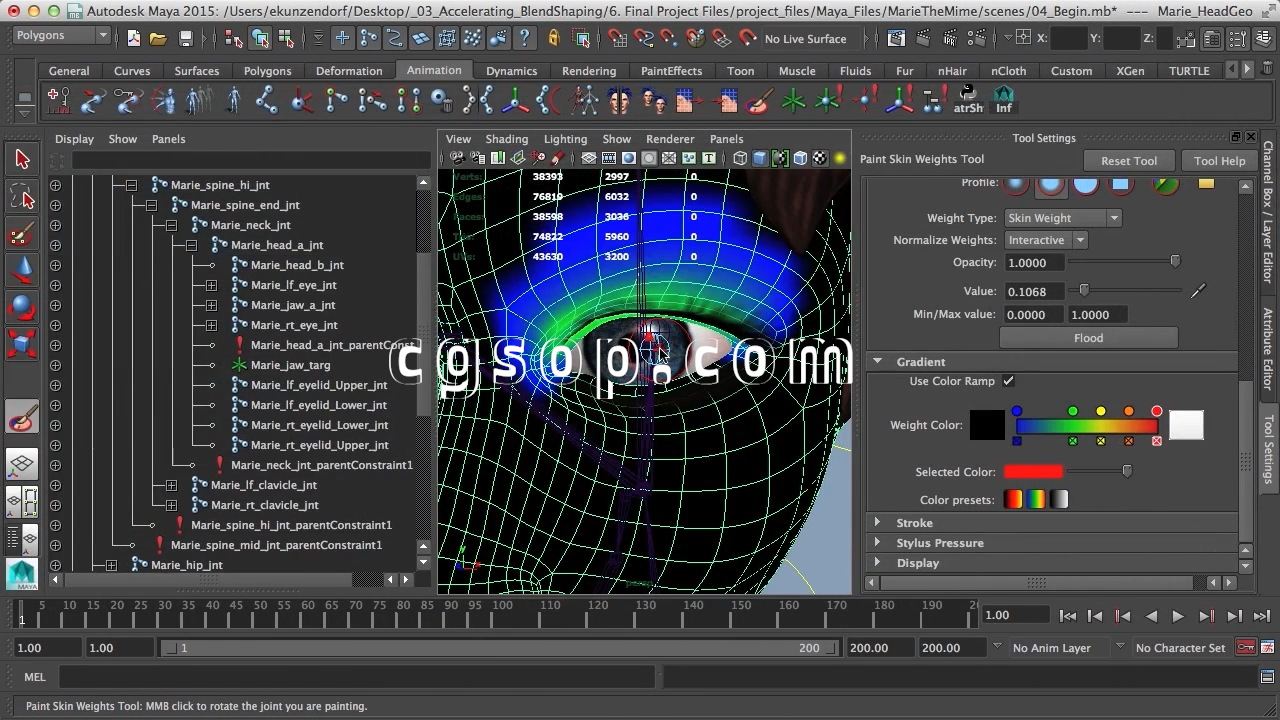1280x720 pixels.
Task: Open the Normalize Weights dropdown
Action: pyautogui.click(x=1045, y=240)
